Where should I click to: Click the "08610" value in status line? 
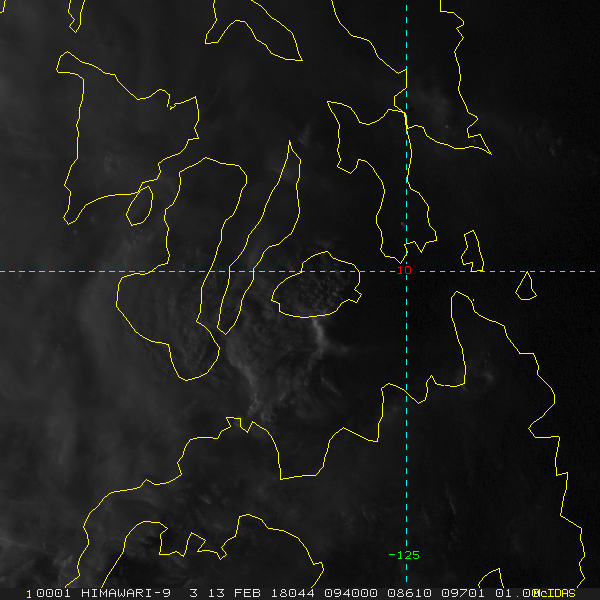[x=409, y=593]
